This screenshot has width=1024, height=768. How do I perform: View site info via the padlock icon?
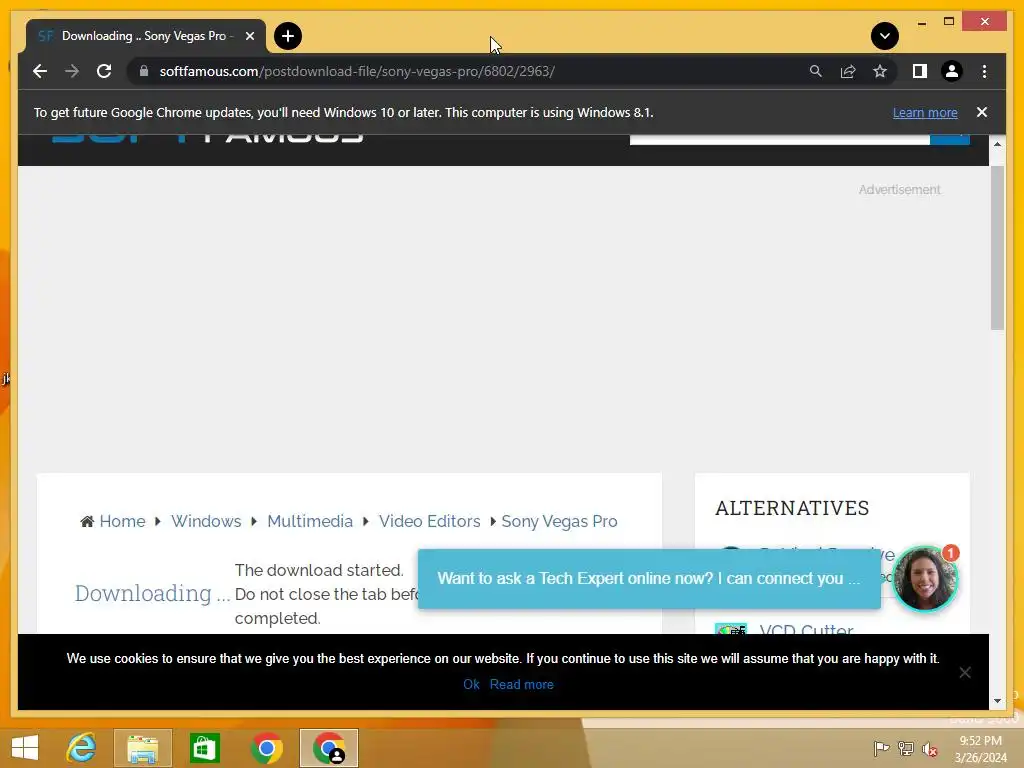[144, 71]
